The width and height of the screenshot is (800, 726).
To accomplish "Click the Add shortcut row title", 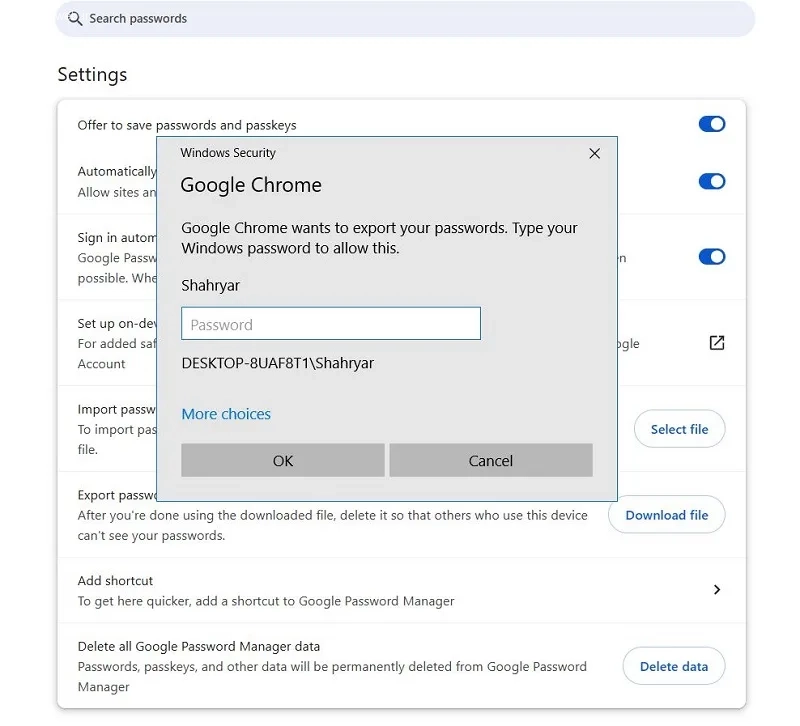I will (115, 581).
